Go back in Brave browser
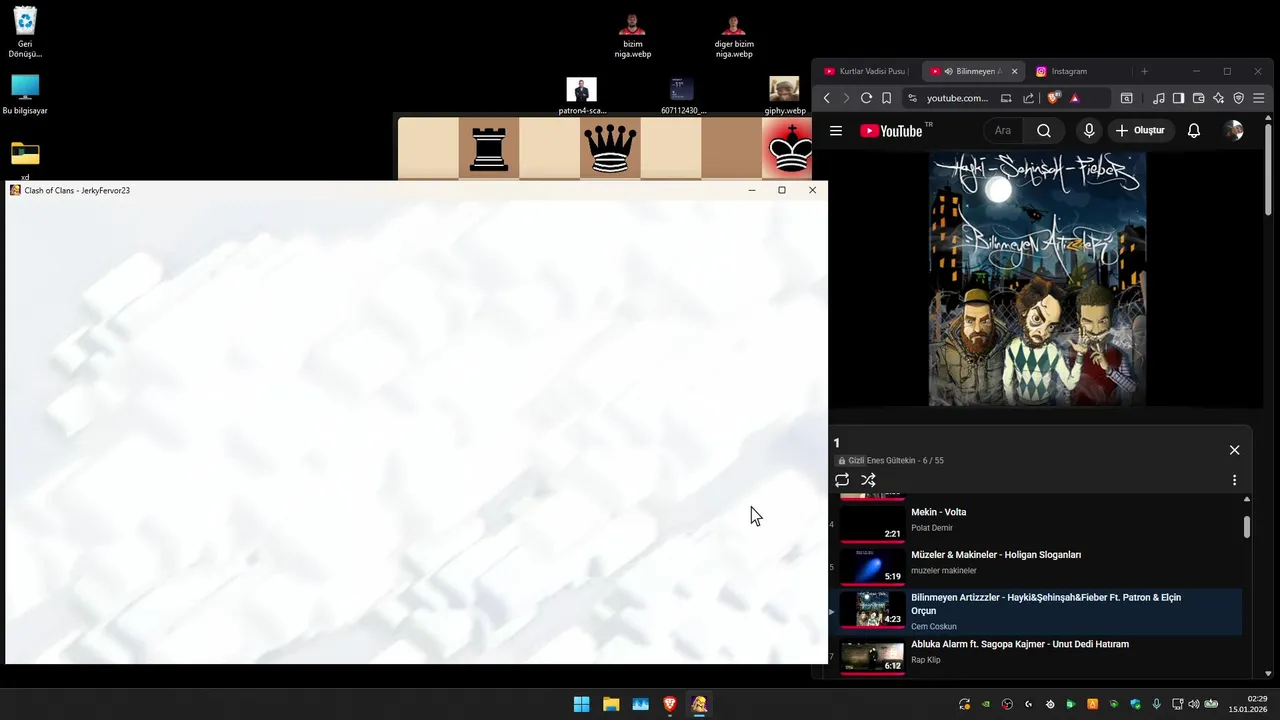This screenshot has height=720, width=1280. (x=827, y=98)
